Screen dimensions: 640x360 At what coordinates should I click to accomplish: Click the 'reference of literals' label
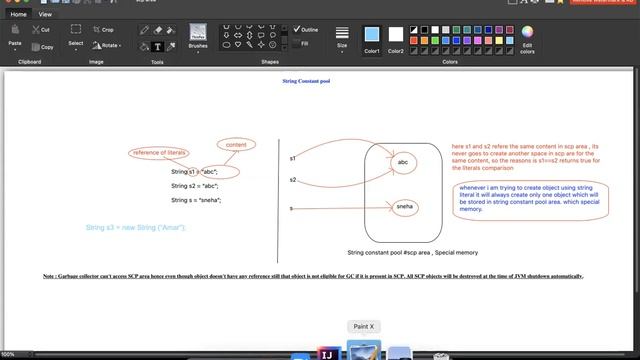(159, 153)
